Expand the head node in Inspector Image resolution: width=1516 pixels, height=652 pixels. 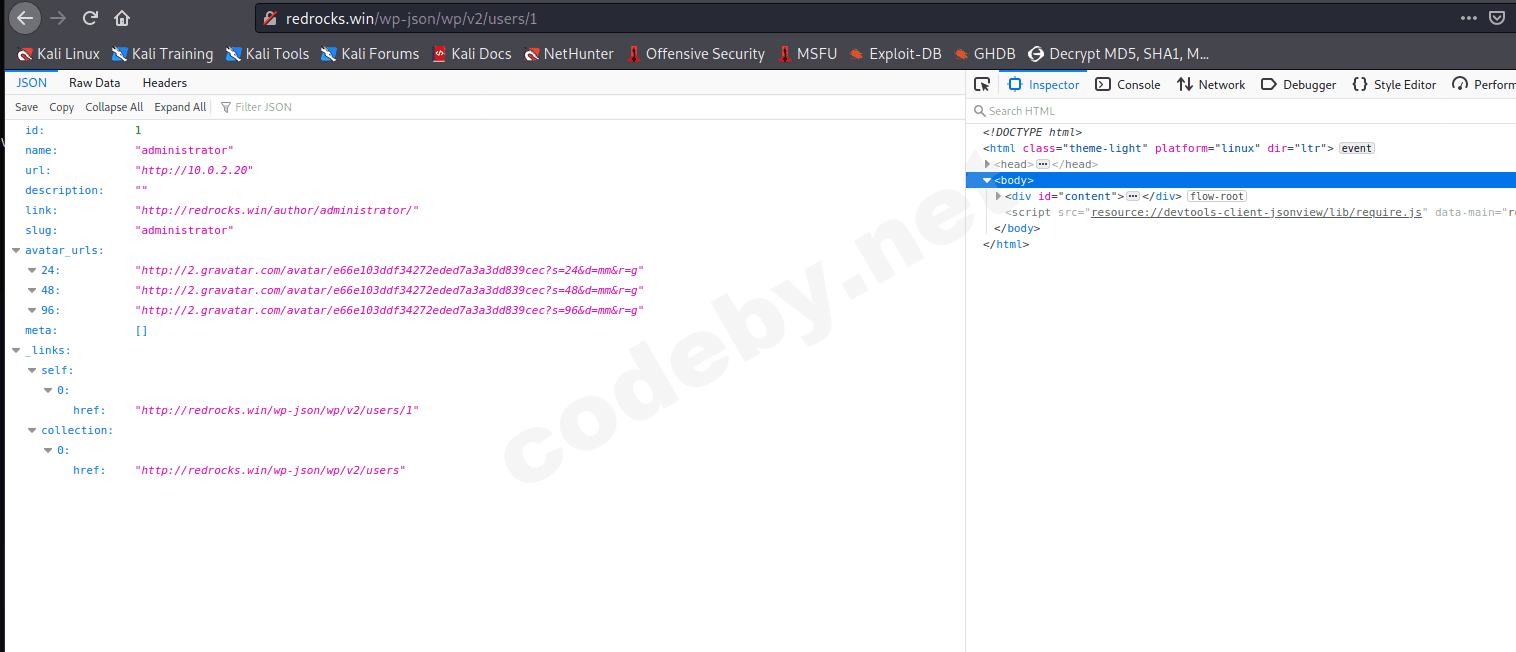click(987, 164)
